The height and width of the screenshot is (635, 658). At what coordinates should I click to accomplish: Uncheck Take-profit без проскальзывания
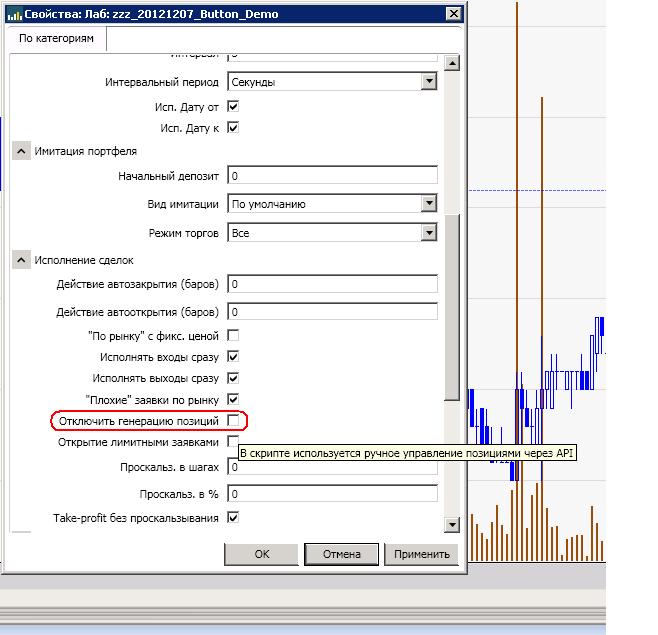(233, 518)
